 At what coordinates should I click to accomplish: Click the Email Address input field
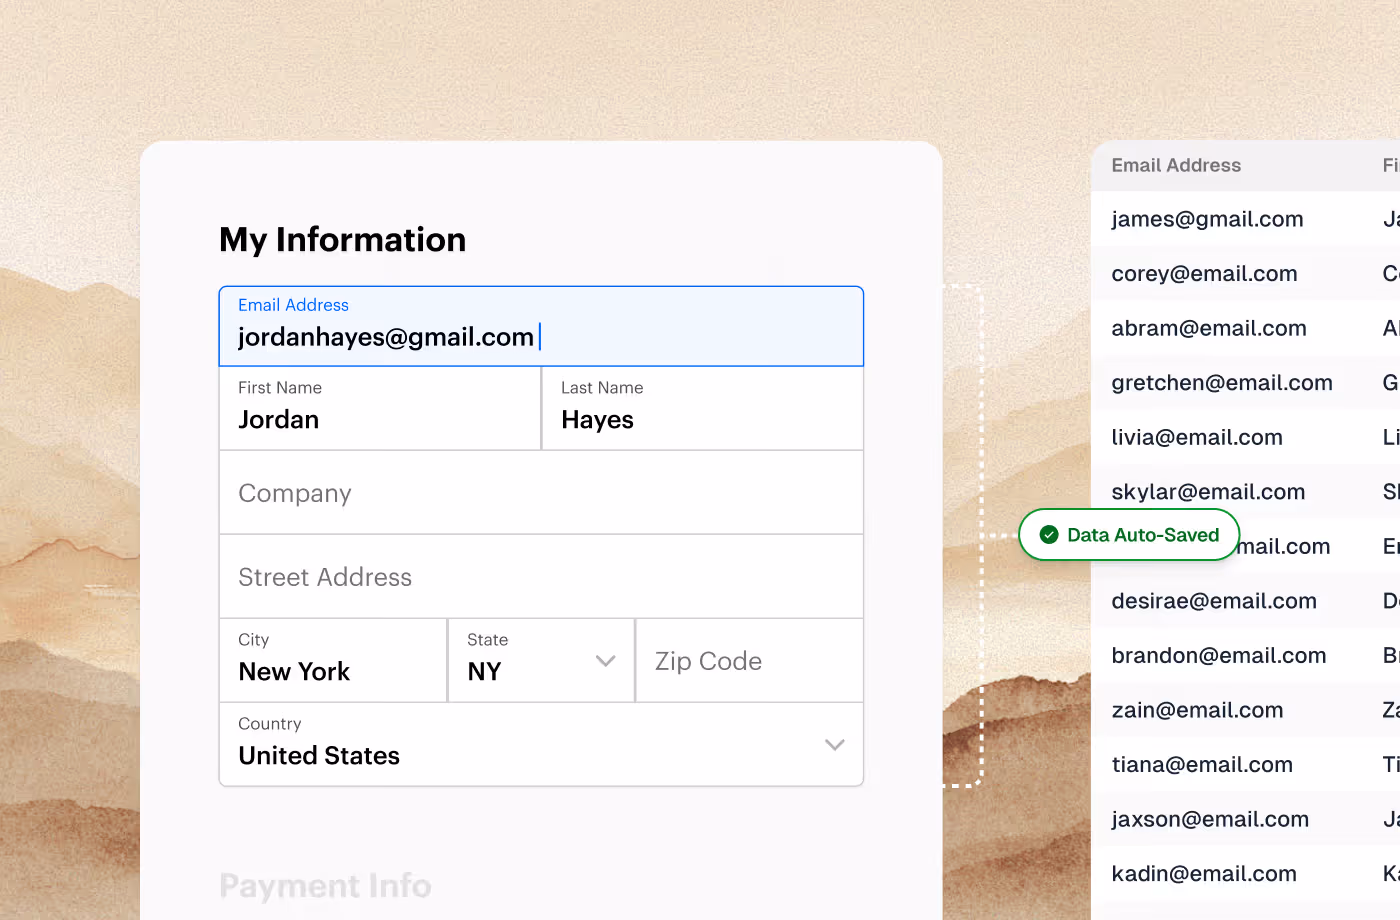541,326
